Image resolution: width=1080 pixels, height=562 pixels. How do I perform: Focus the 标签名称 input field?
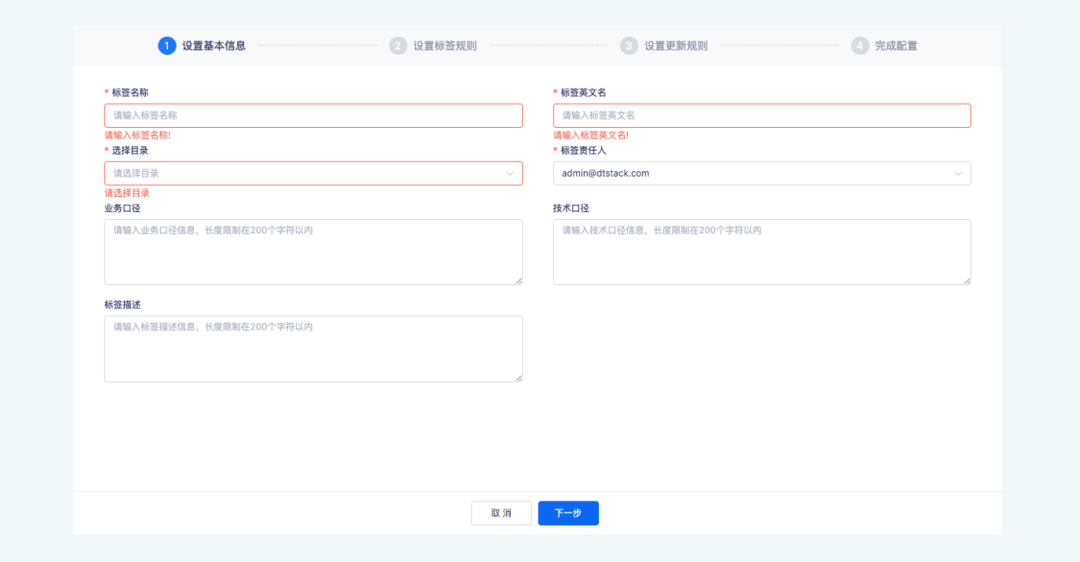pos(313,116)
